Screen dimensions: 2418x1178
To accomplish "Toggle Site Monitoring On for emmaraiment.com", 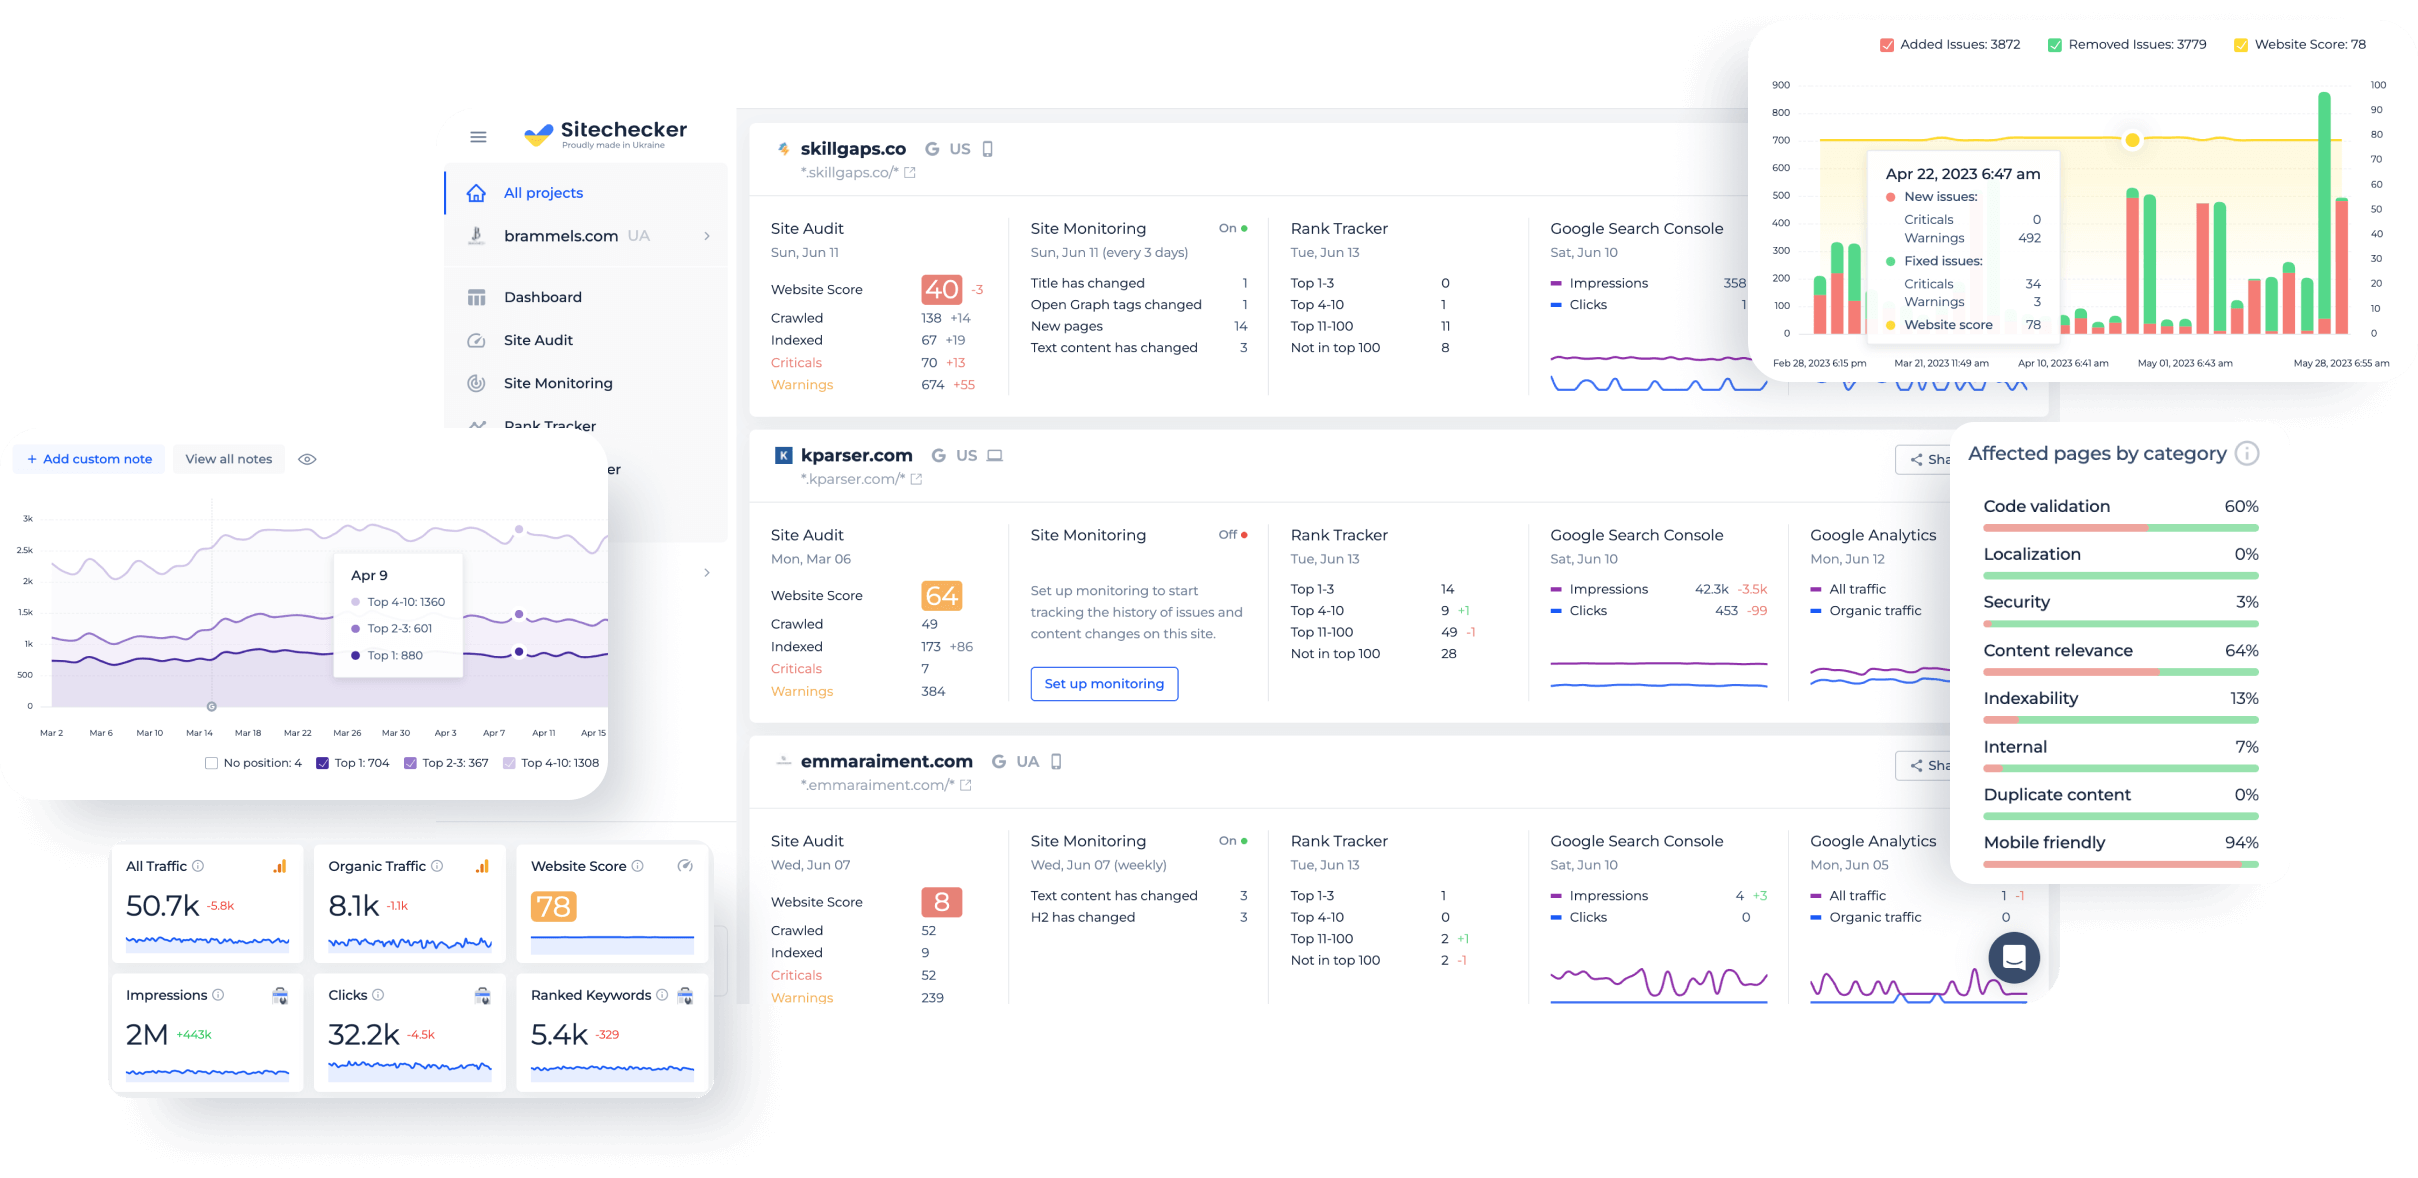I will [x=1237, y=839].
